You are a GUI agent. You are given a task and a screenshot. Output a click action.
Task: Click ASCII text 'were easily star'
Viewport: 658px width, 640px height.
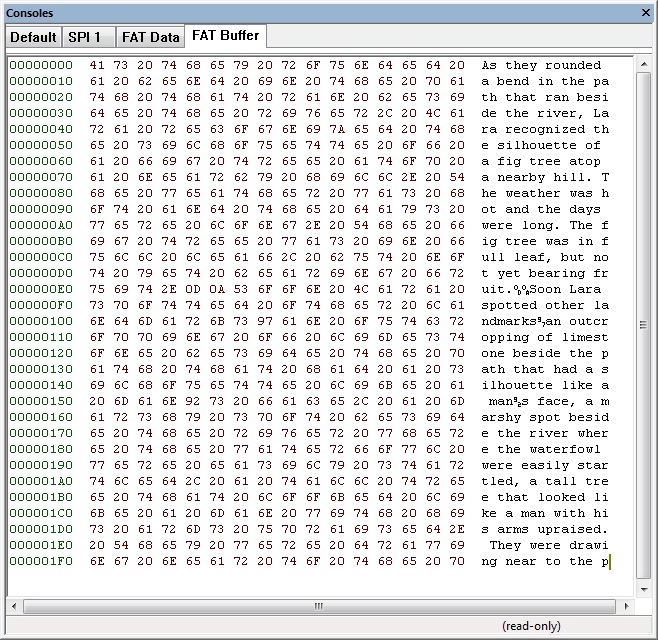coord(545,465)
